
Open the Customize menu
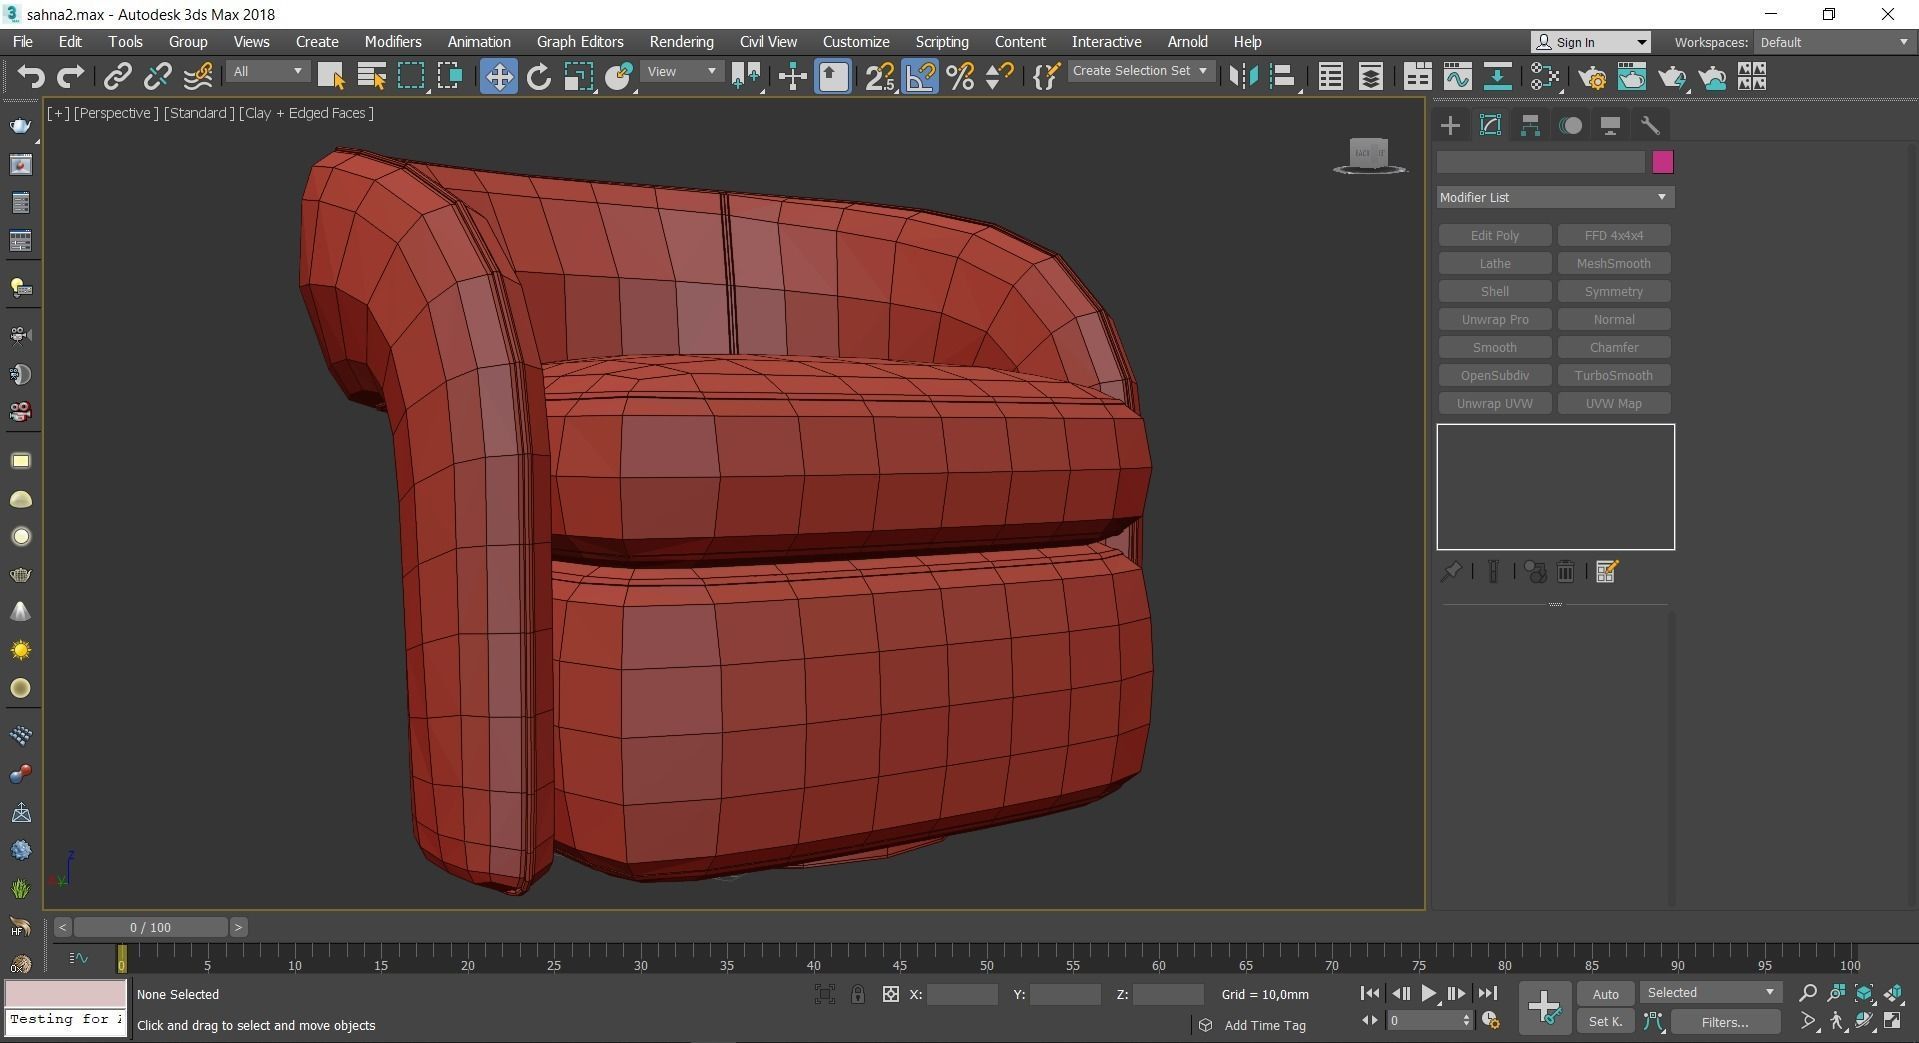click(x=856, y=42)
